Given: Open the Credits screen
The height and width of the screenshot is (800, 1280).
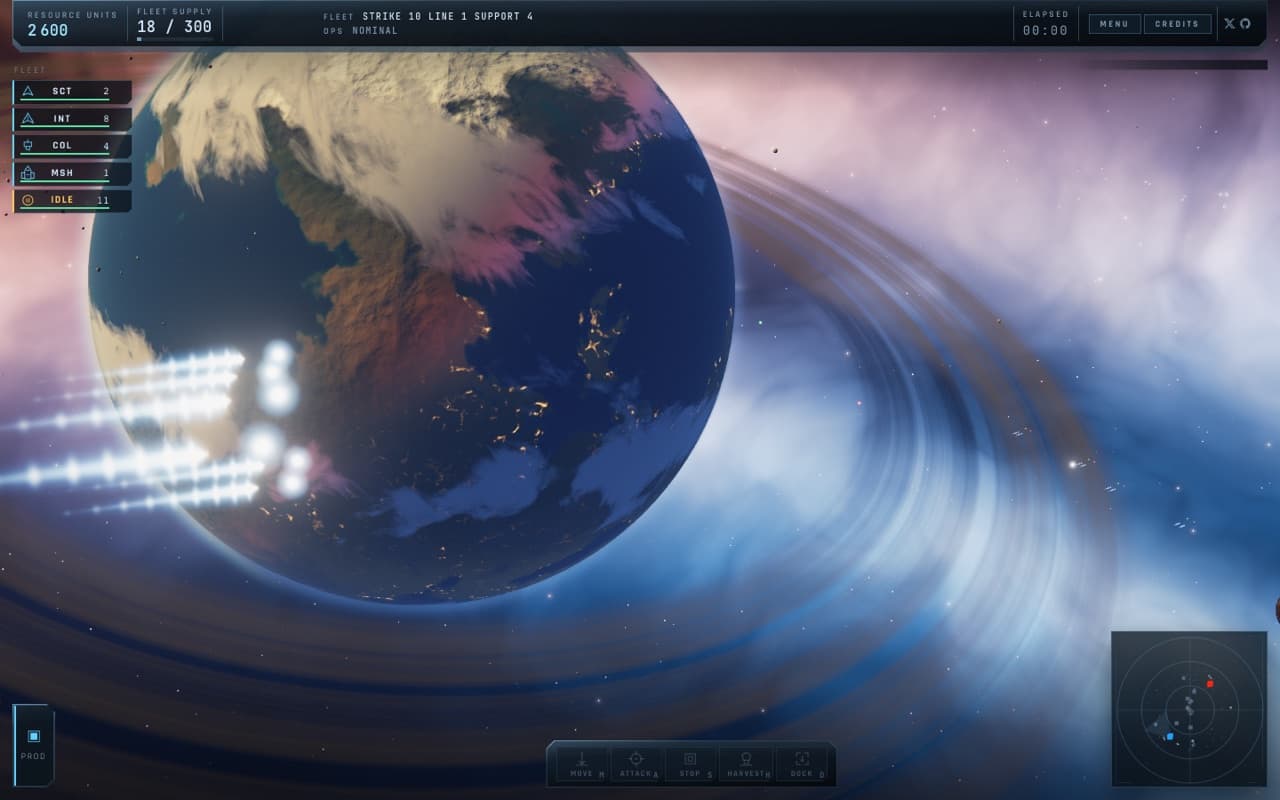Looking at the screenshot, I should tap(1177, 24).
